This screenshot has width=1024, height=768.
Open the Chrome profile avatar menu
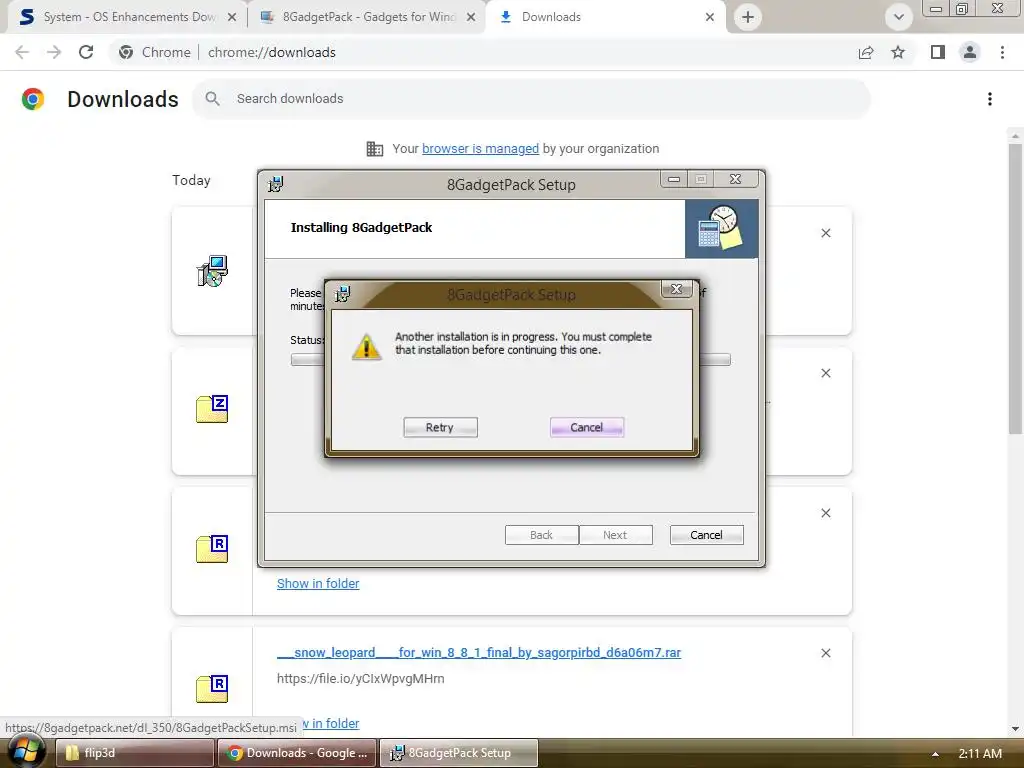click(970, 52)
